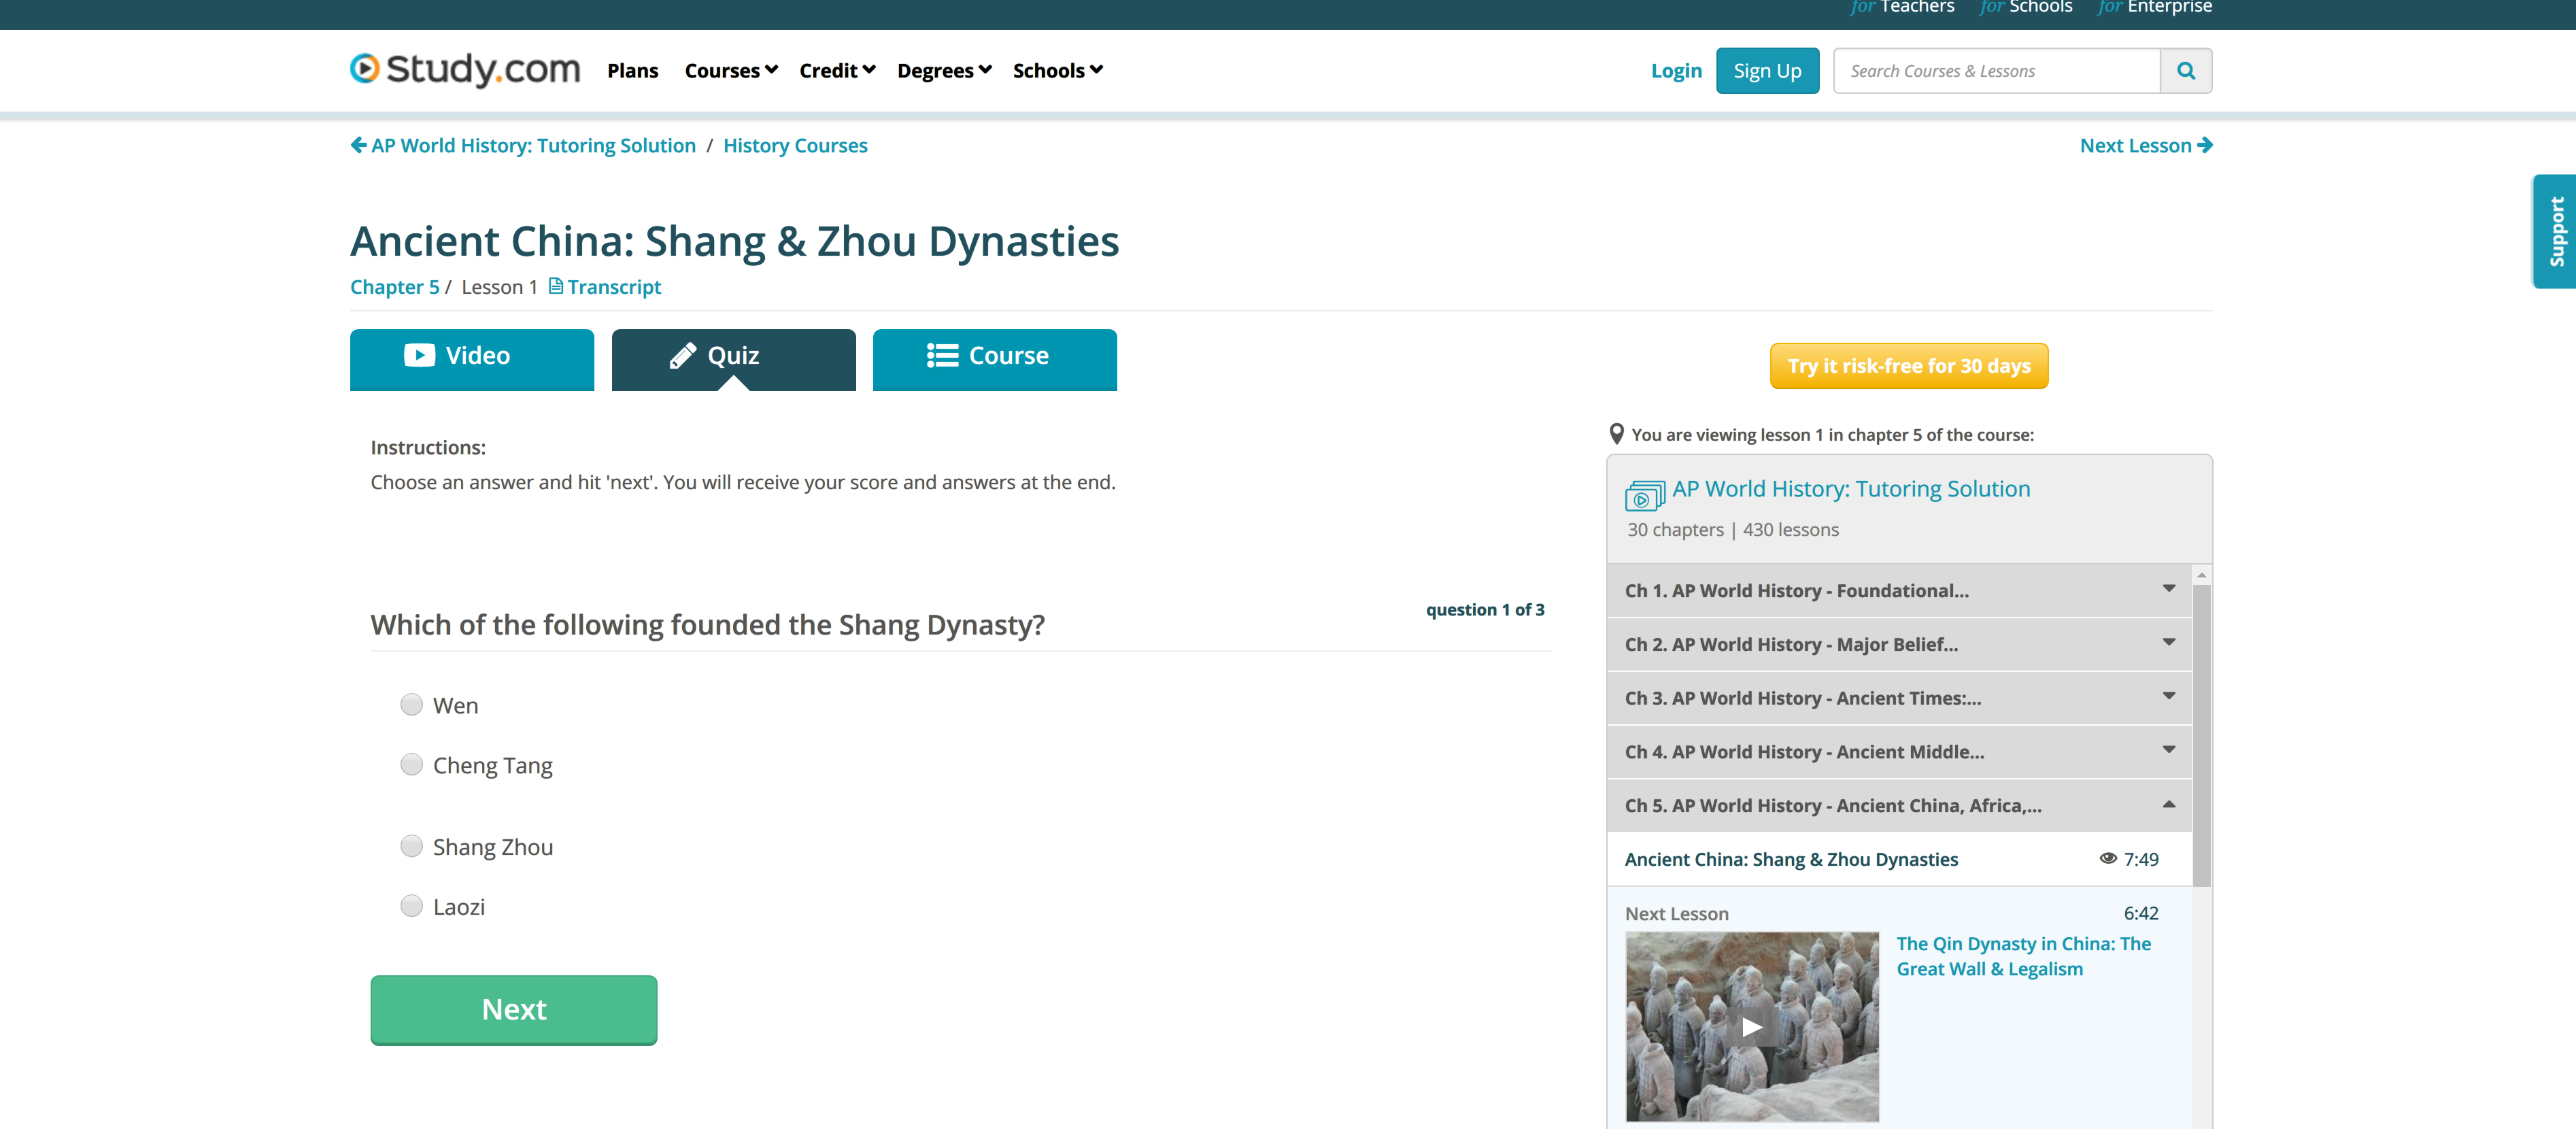Click the eye icon next to 7:49

[x=2108, y=858]
